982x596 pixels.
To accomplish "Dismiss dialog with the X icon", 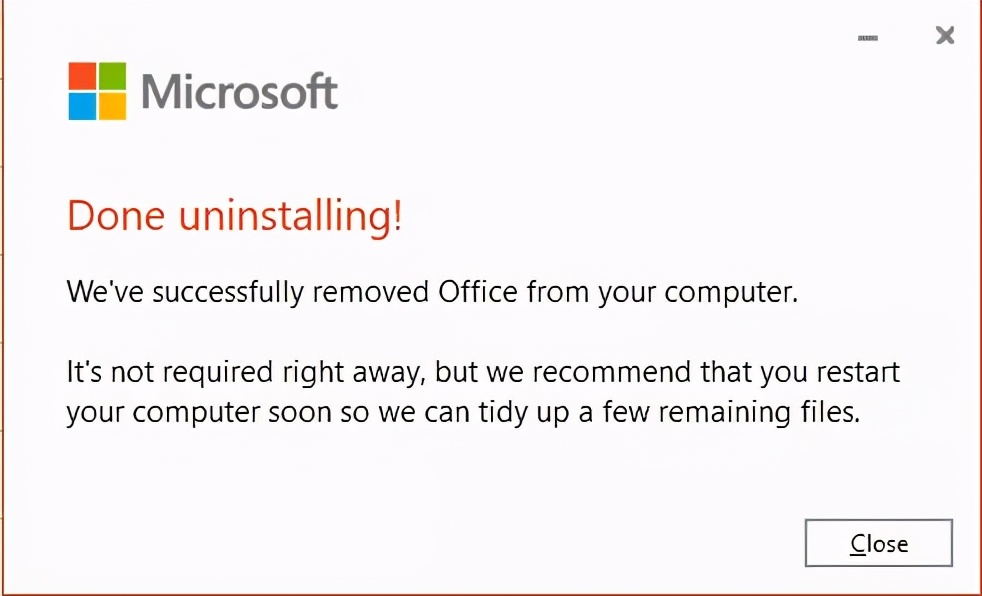I will pyautogui.click(x=945, y=36).
